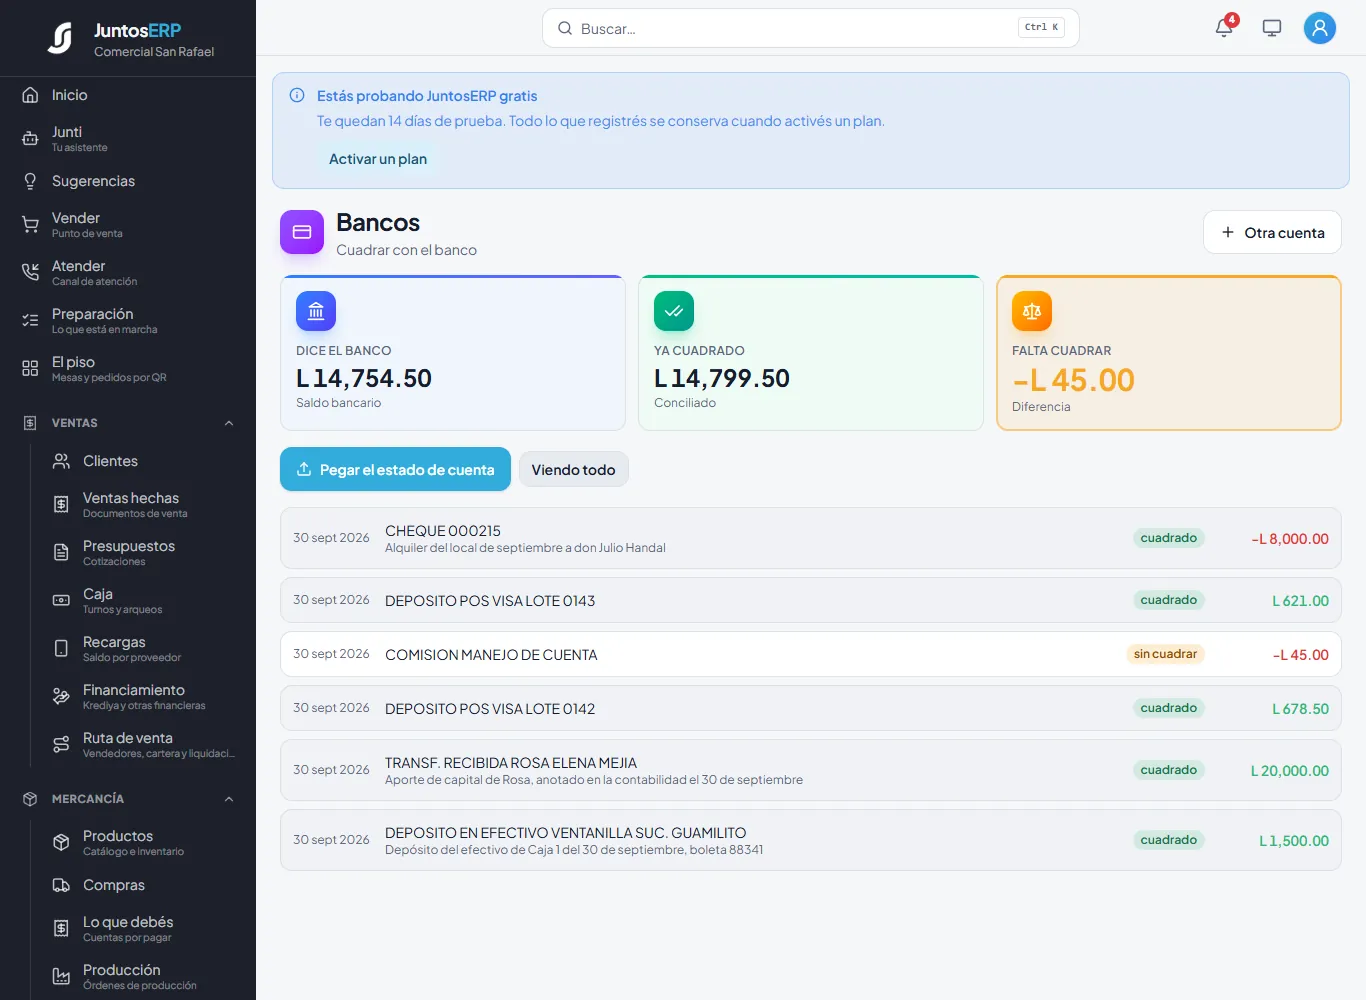Click Activar un plan link
The width and height of the screenshot is (1366, 1000).
(378, 159)
